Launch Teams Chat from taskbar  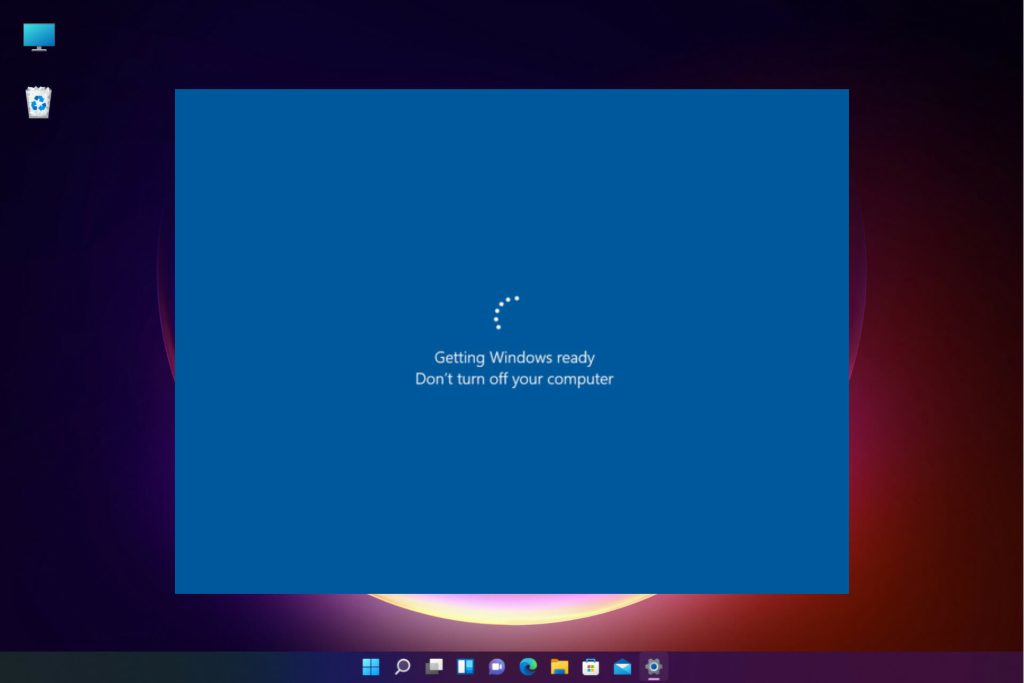pos(496,666)
